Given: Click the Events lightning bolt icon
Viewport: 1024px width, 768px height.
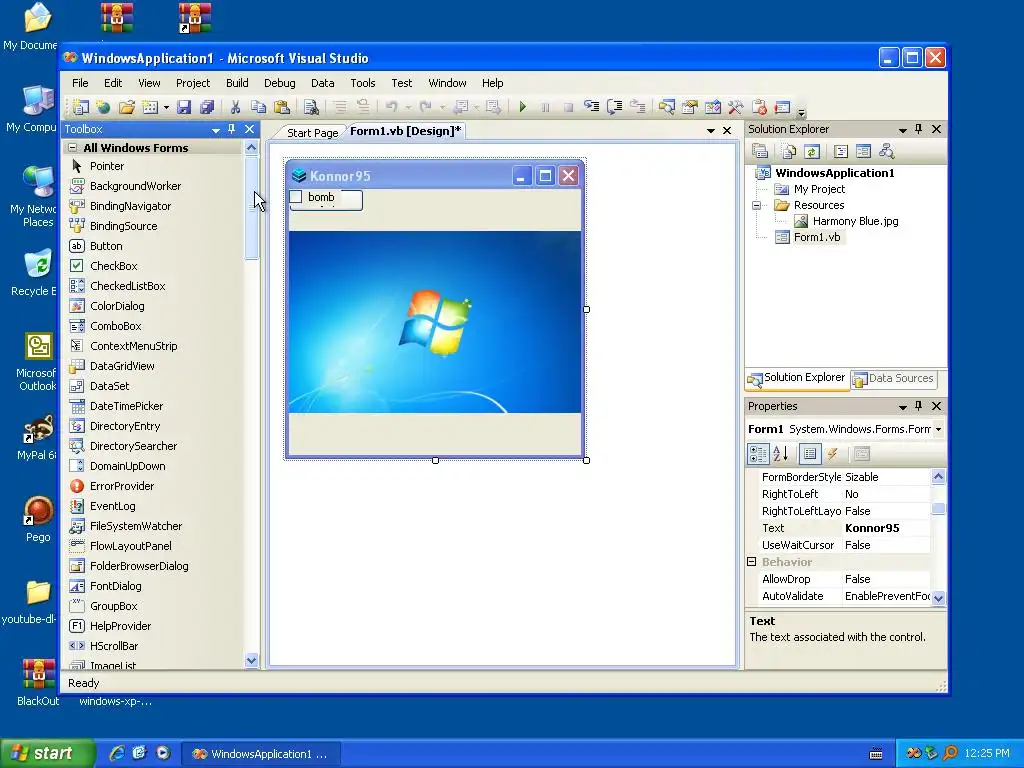Looking at the screenshot, I should (x=833, y=453).
